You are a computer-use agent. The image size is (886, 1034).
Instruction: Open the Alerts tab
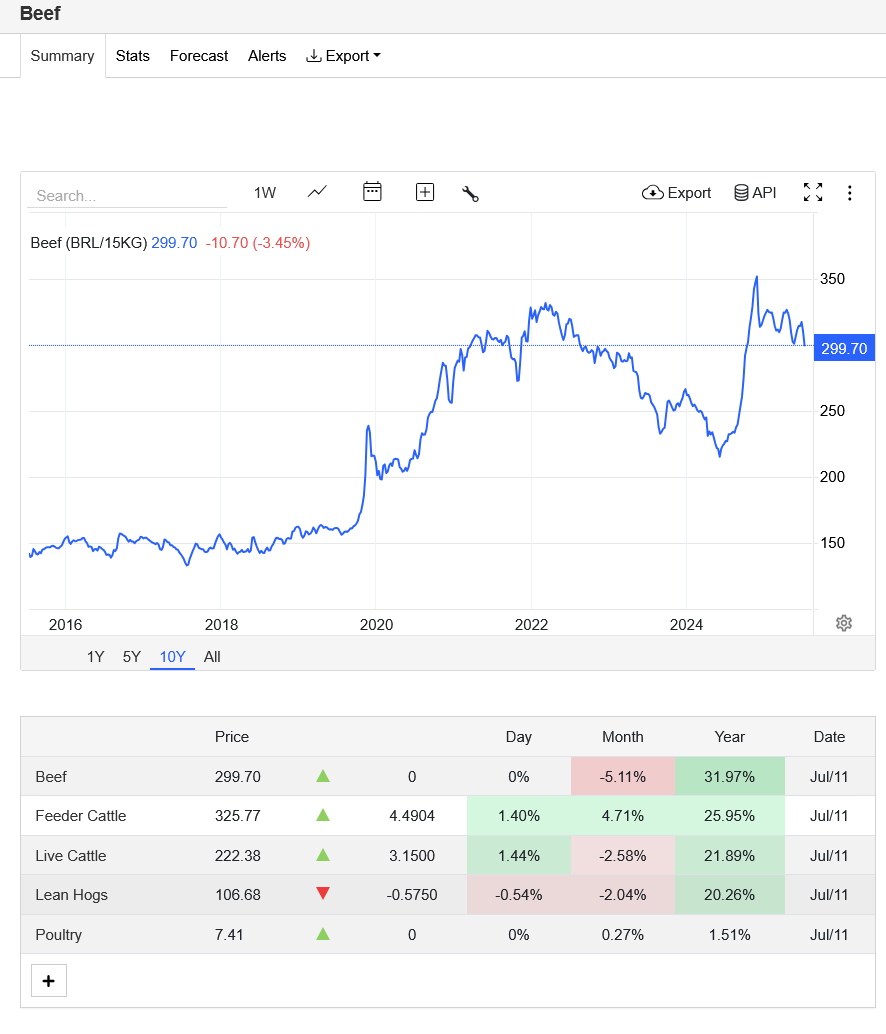coord(267,56)
